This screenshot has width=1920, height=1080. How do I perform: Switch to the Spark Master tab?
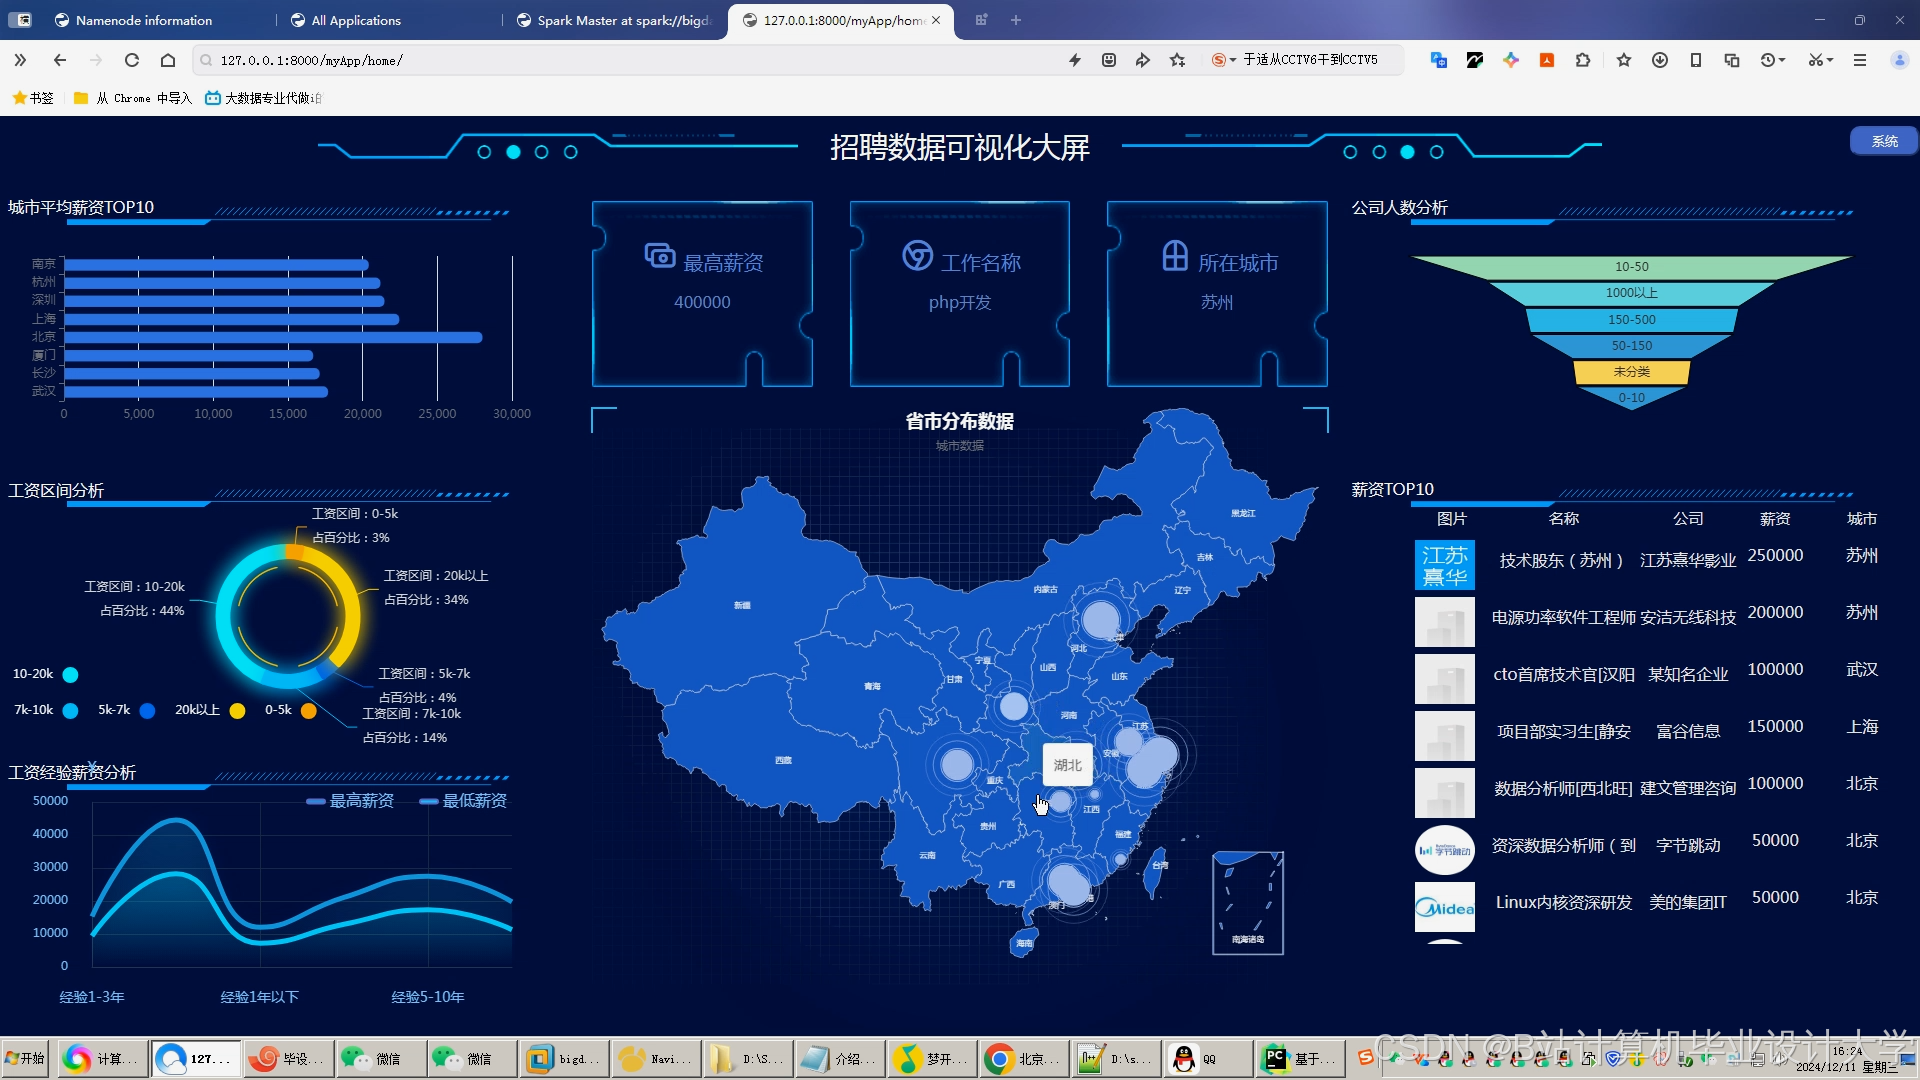(x=622, y=20)
